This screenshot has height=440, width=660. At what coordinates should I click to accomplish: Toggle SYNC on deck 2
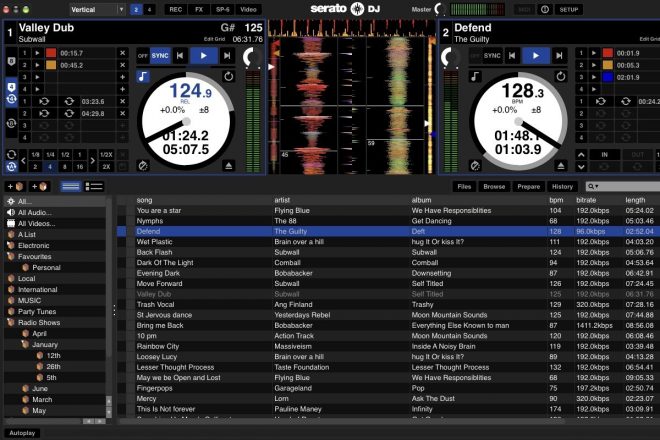[492, 56]
